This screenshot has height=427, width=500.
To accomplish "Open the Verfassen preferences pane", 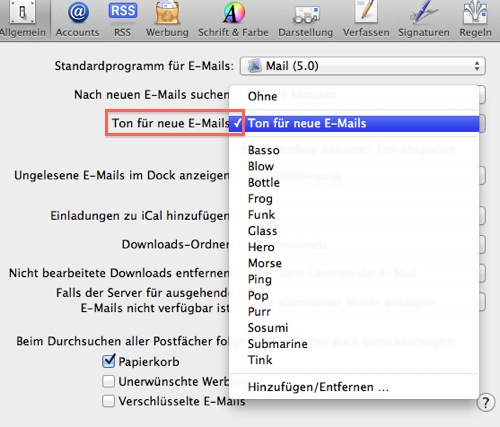I will click(366, 19).
